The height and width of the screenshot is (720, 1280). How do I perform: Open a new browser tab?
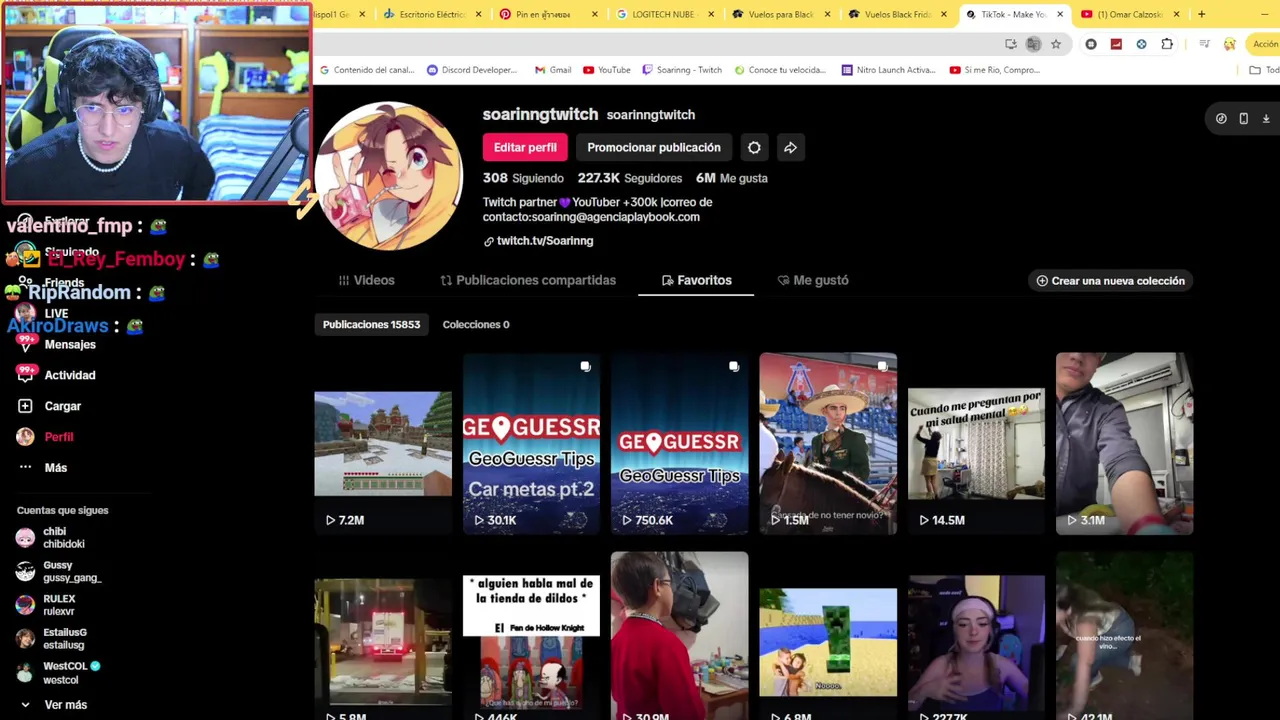tap(1201, 14)
